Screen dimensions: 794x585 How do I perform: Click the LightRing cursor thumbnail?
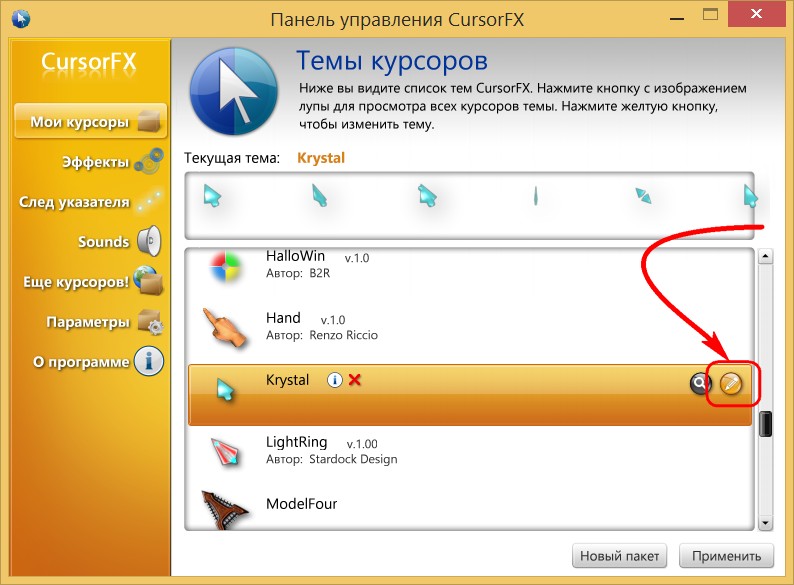[x=224, y=452]
